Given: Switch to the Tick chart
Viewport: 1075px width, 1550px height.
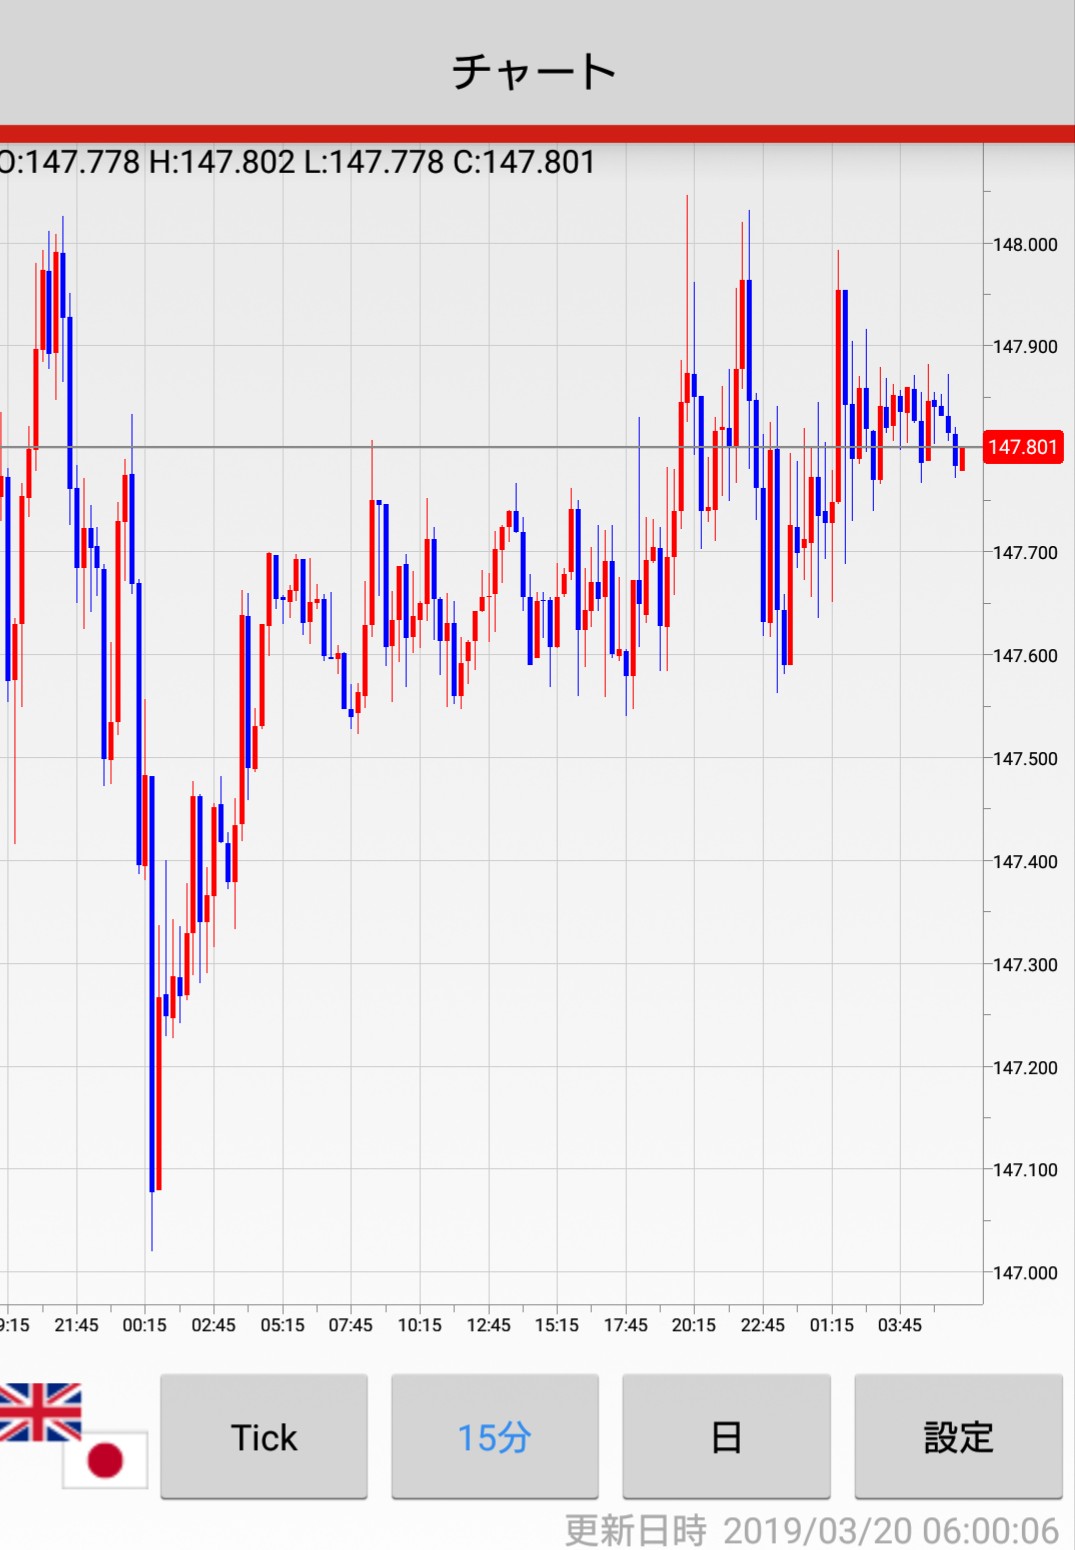Looking at the screenshot, I should (264, 1437).
